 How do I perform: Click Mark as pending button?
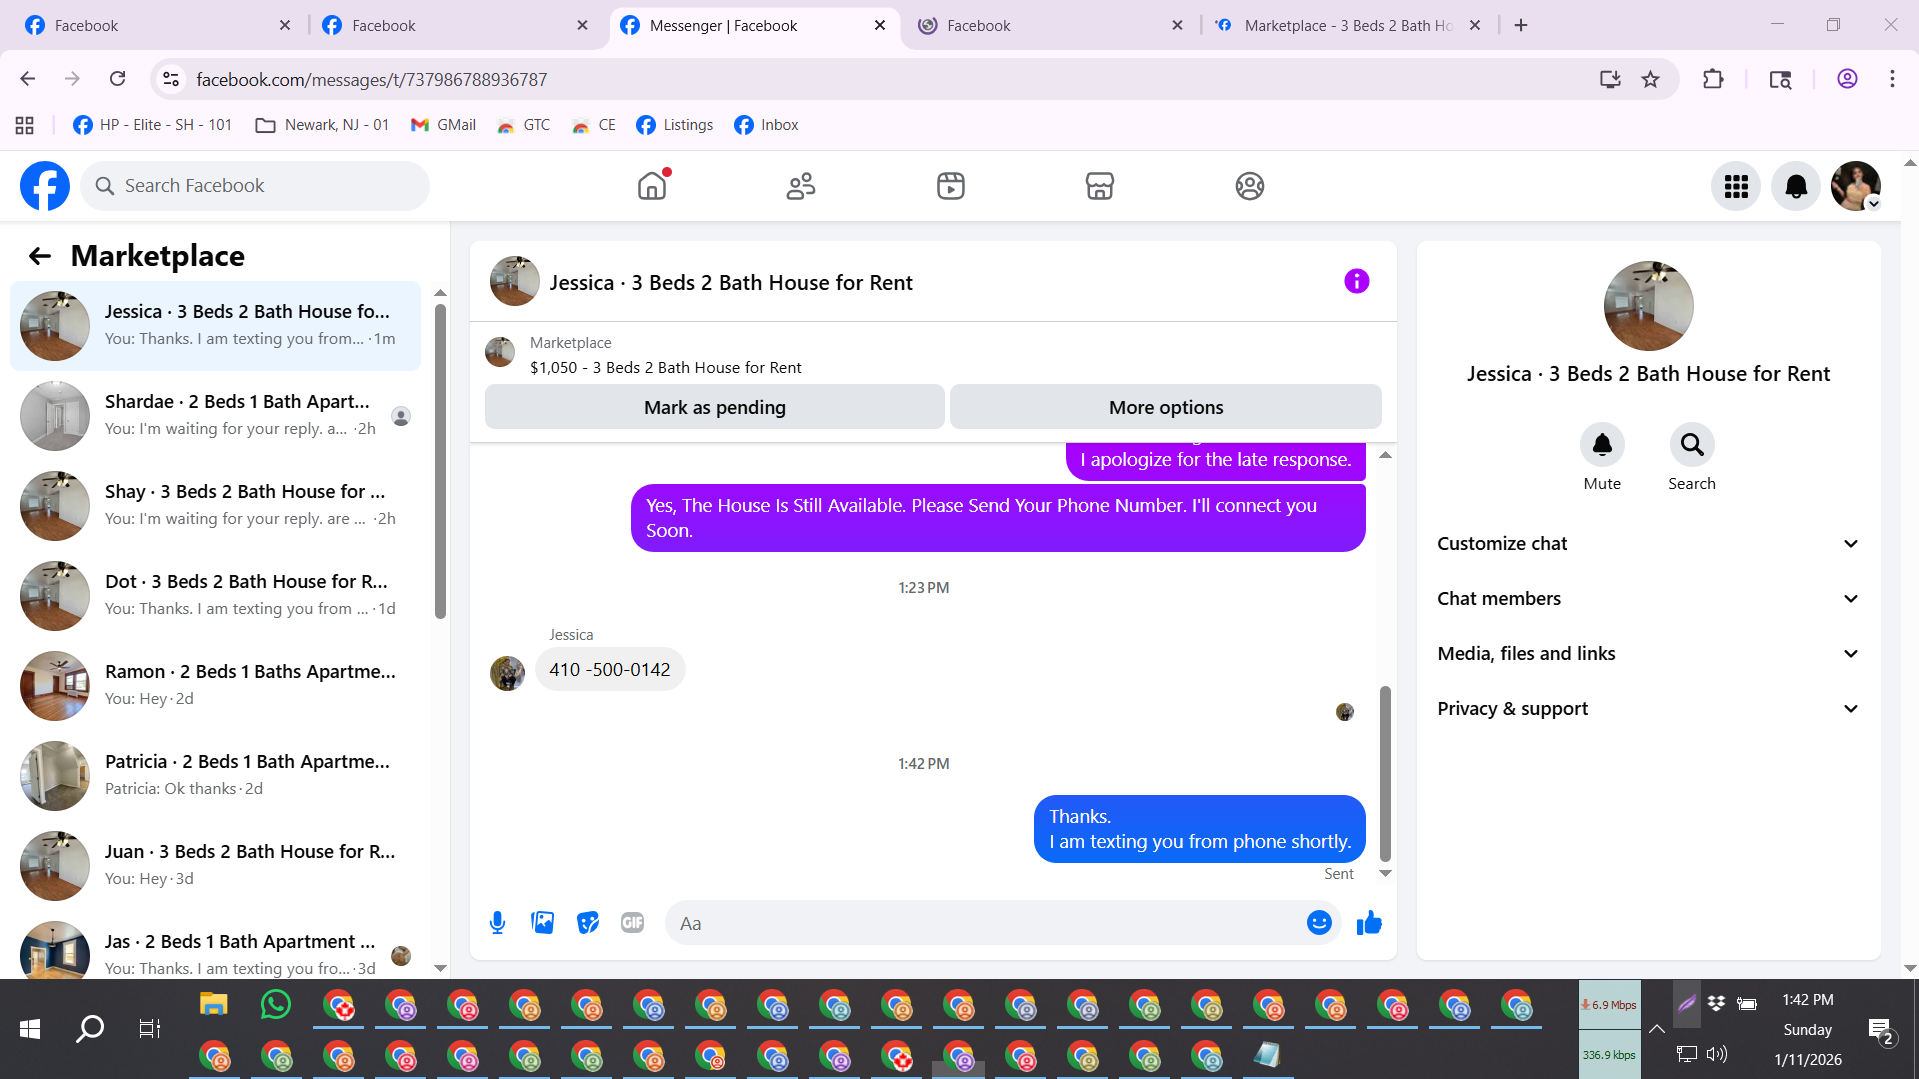[715, 407]
